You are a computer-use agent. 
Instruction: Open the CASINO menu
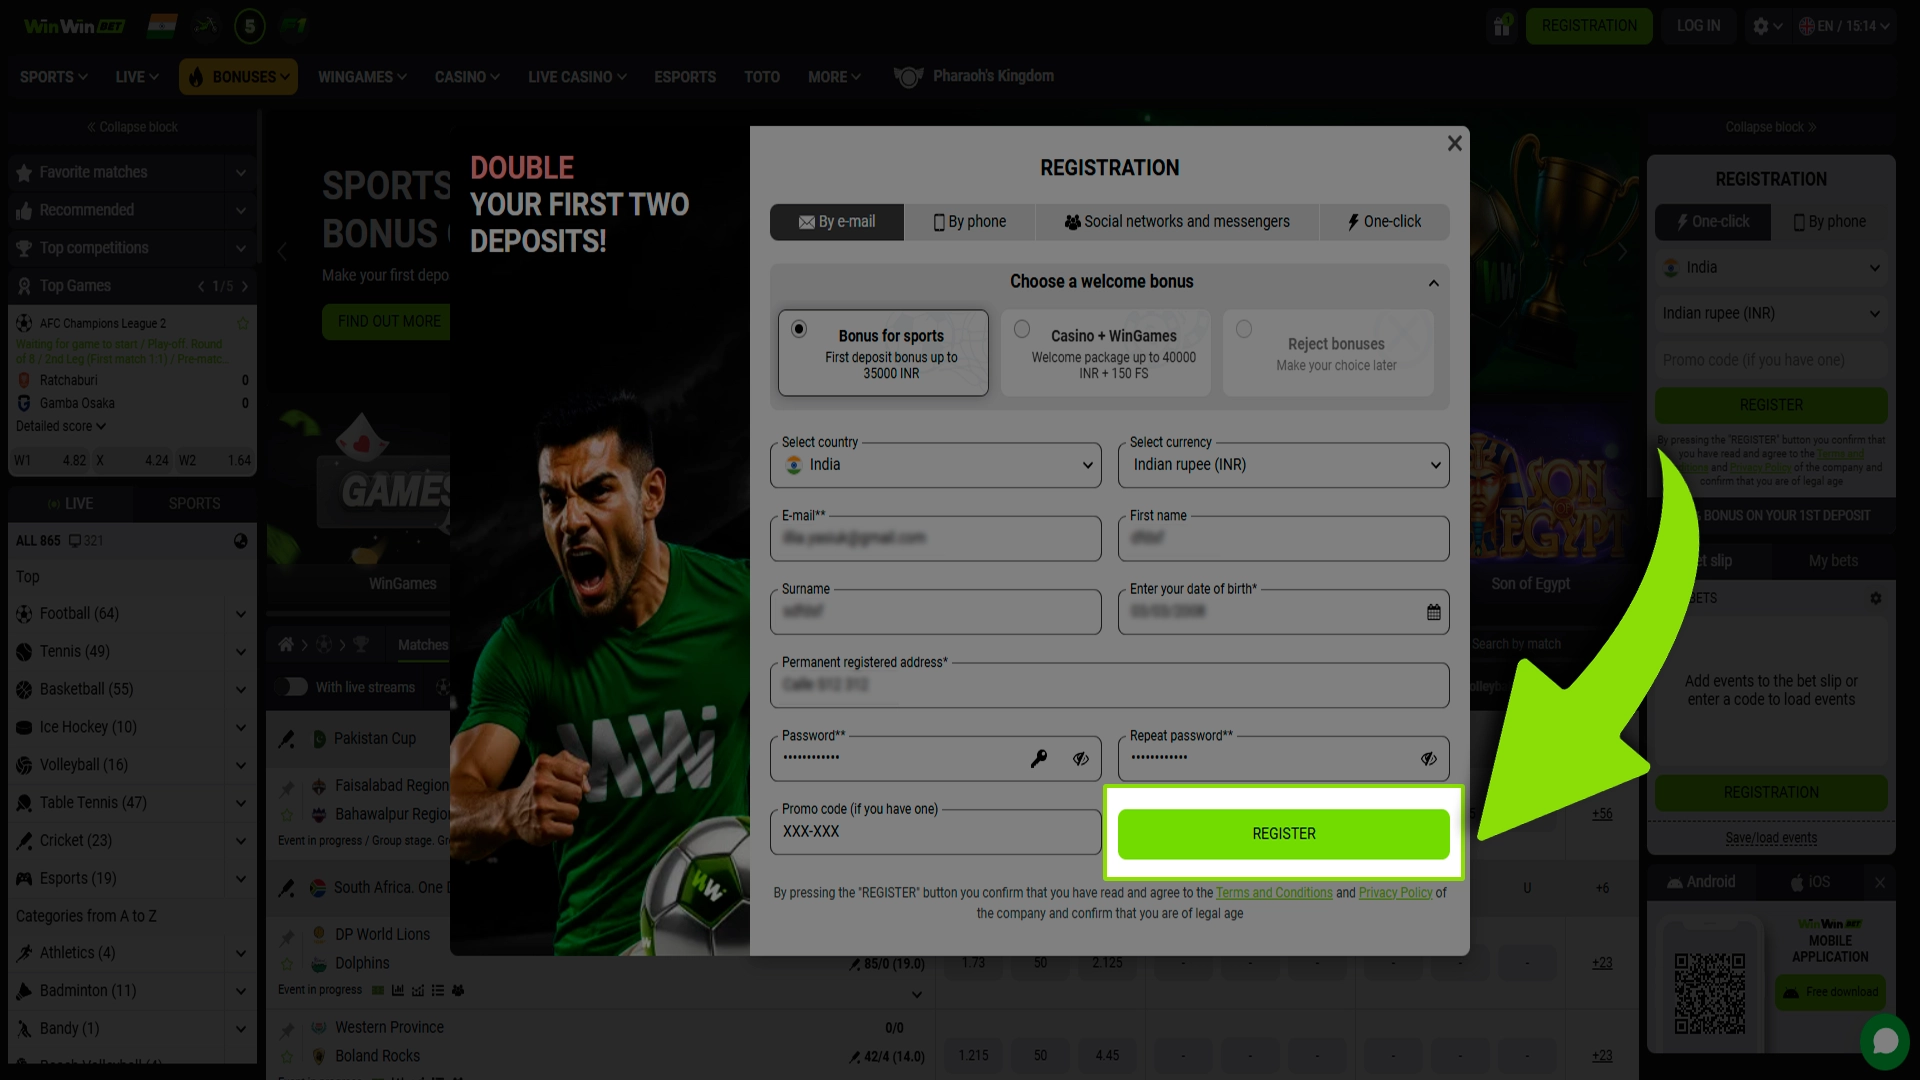(x=467, y=77)
